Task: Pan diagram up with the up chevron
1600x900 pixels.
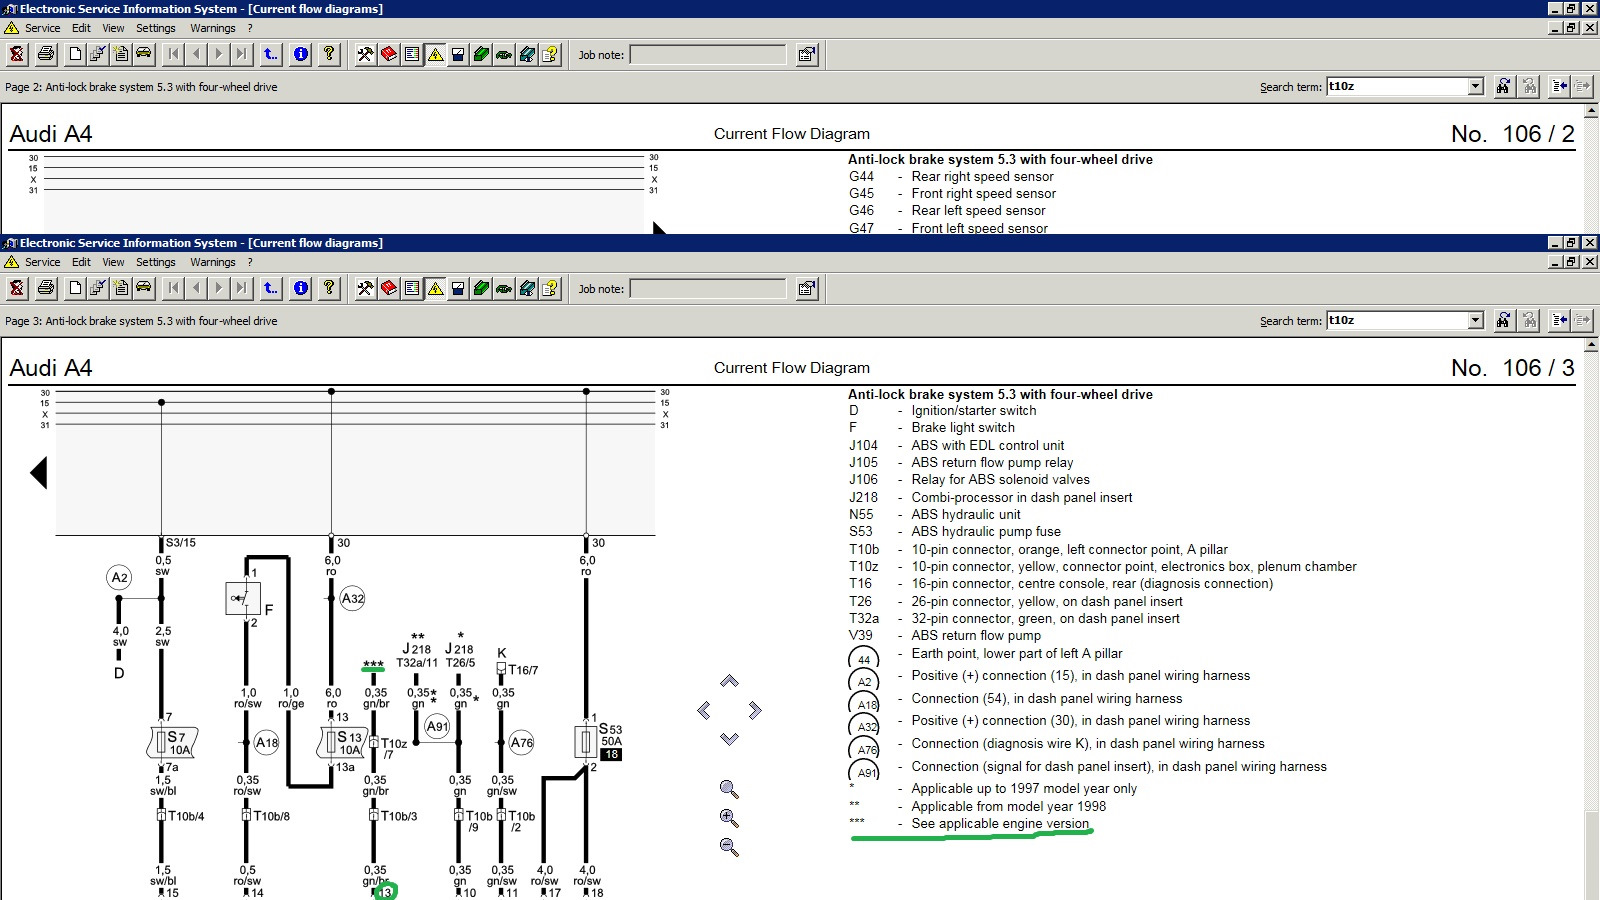Action: pos(729,681)
